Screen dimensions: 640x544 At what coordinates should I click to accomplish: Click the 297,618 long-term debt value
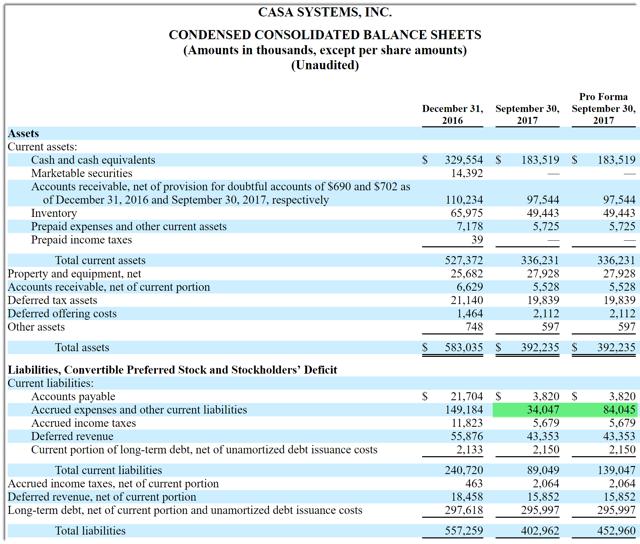[464, 511]
